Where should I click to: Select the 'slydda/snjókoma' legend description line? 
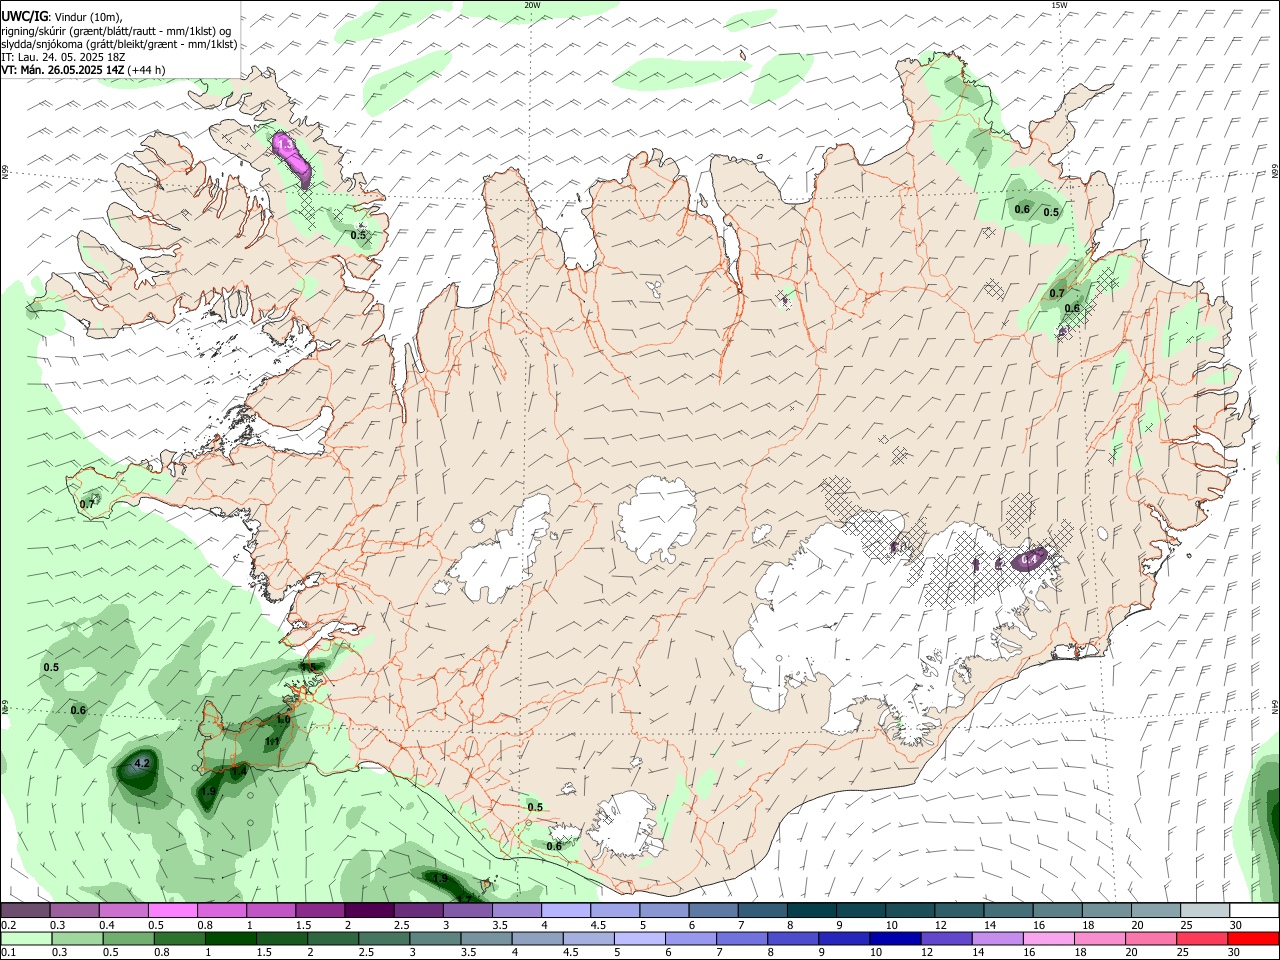(x=119, y=43)
